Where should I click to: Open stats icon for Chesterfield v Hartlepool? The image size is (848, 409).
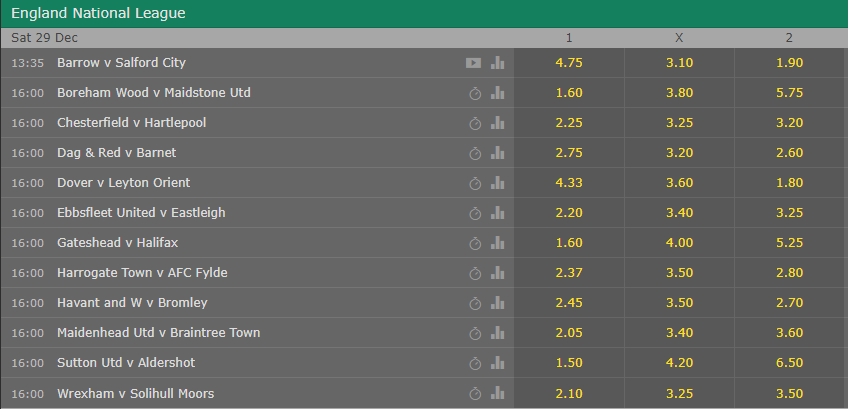[x=498, y=123]
